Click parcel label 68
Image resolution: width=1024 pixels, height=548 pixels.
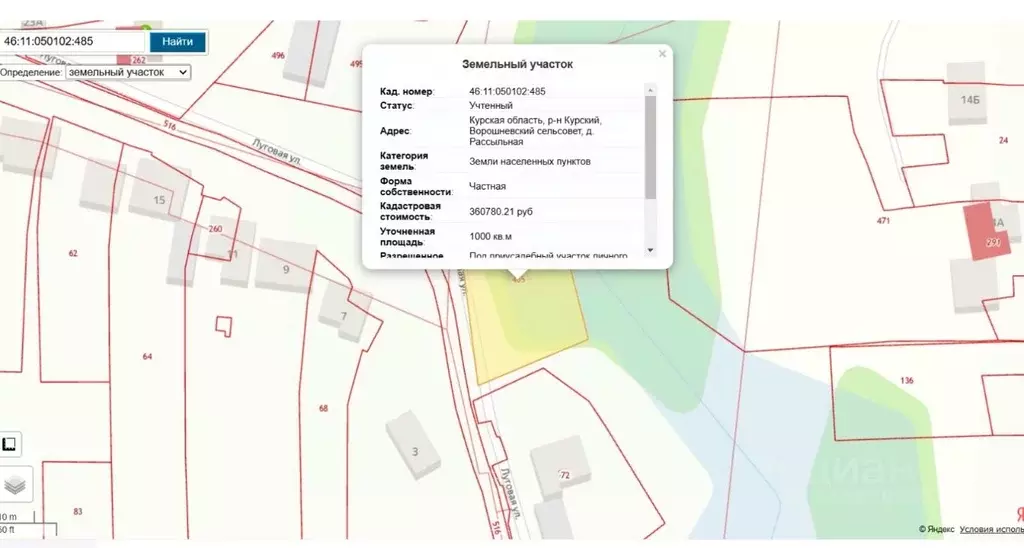pyautogui.click(x=323, y=408)
